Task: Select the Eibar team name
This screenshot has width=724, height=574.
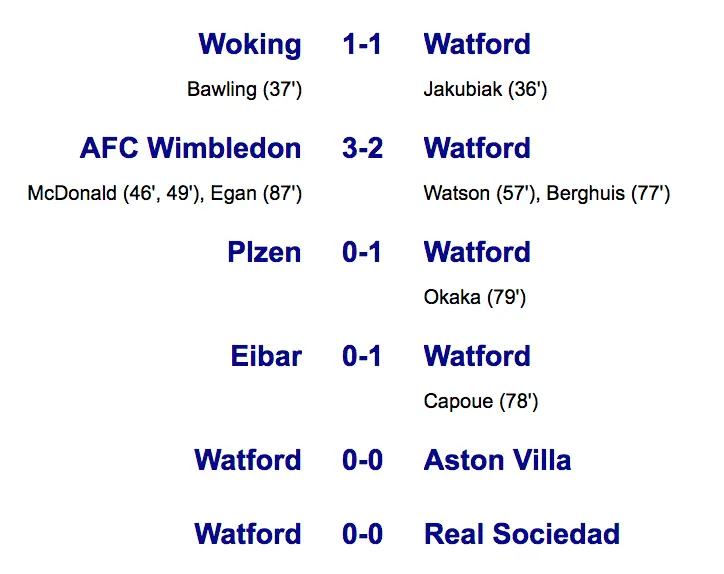Action: [x=266, y=357]
